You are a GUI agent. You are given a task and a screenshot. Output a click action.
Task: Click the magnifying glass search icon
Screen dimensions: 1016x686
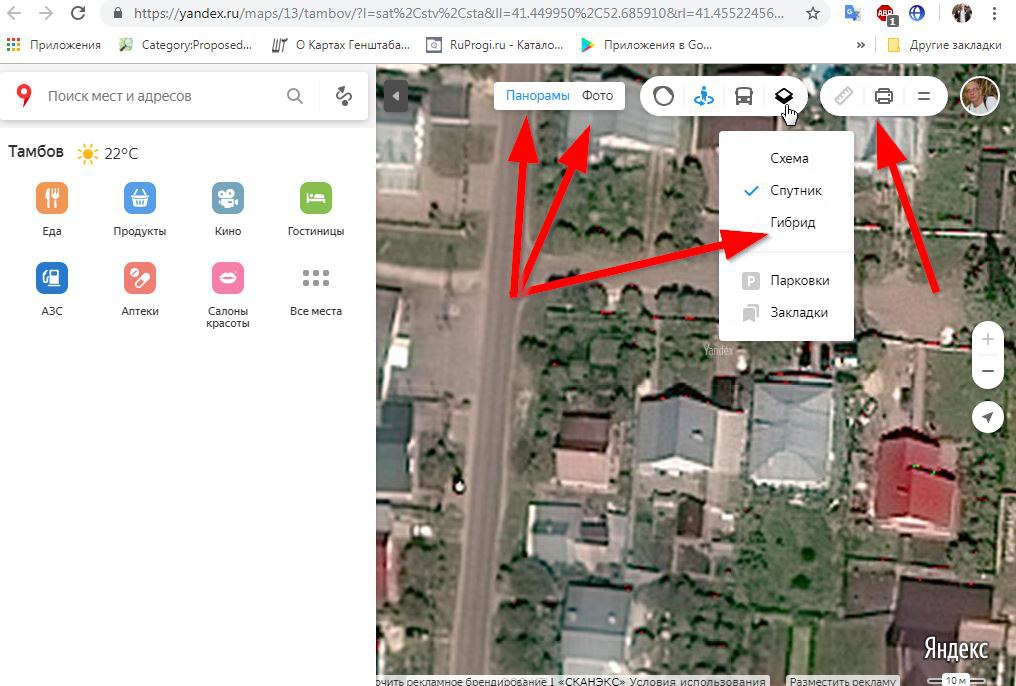click(x=295, y=96)
